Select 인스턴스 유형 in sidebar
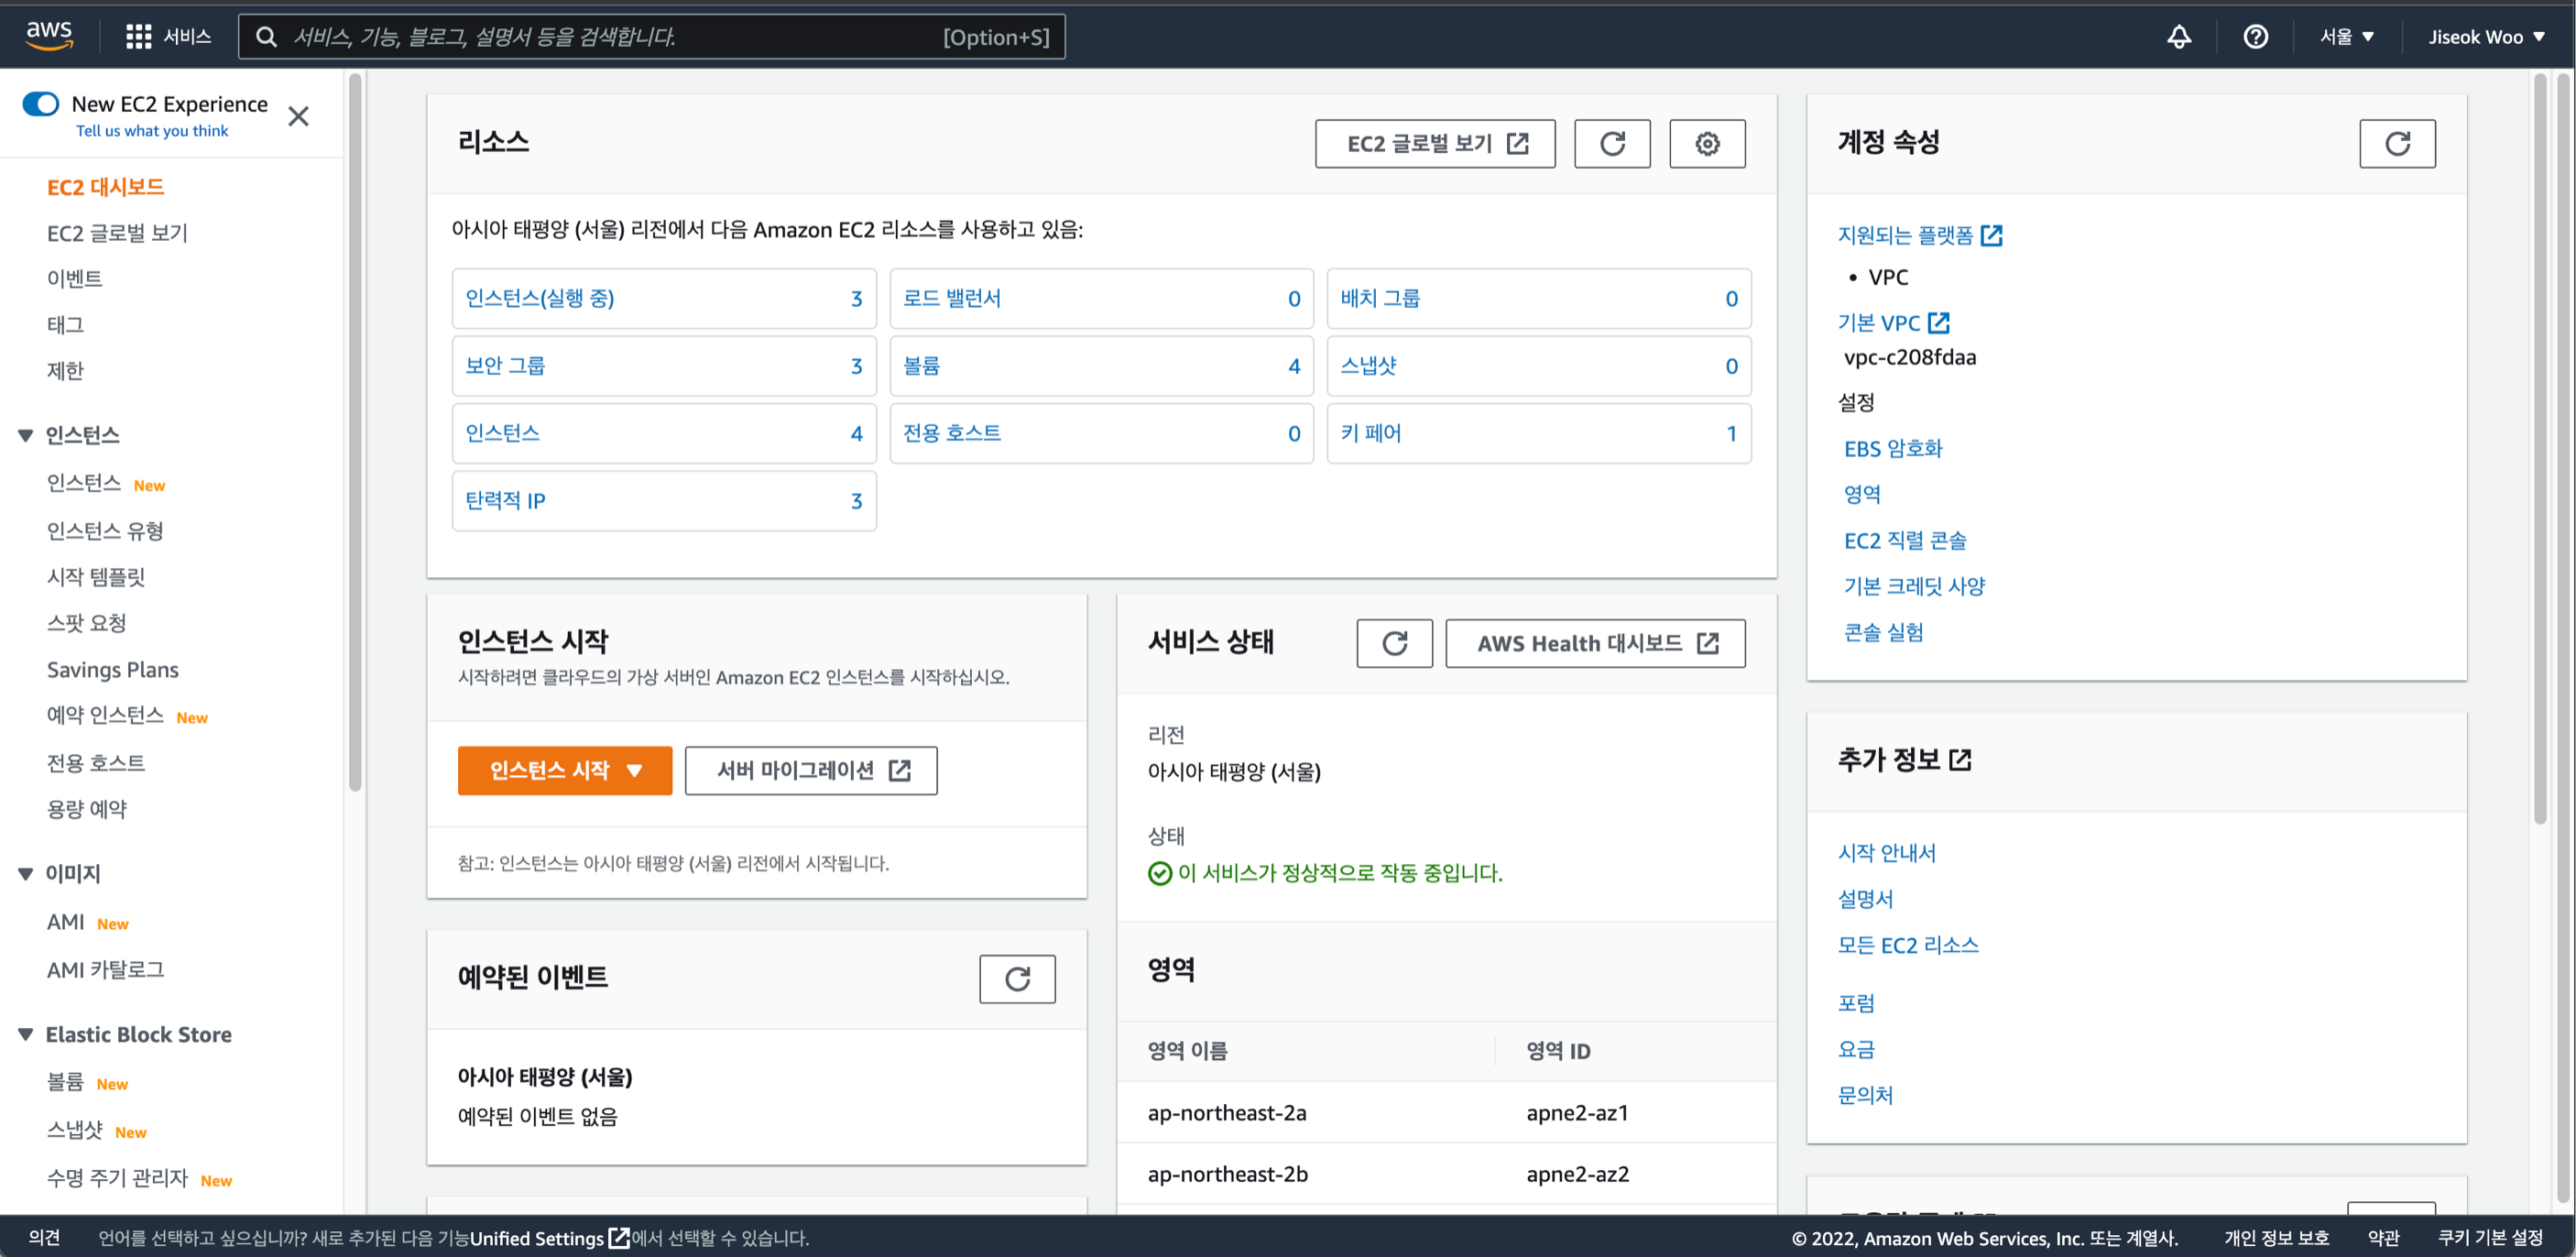 pyautogui.click(x=105, y=531)
